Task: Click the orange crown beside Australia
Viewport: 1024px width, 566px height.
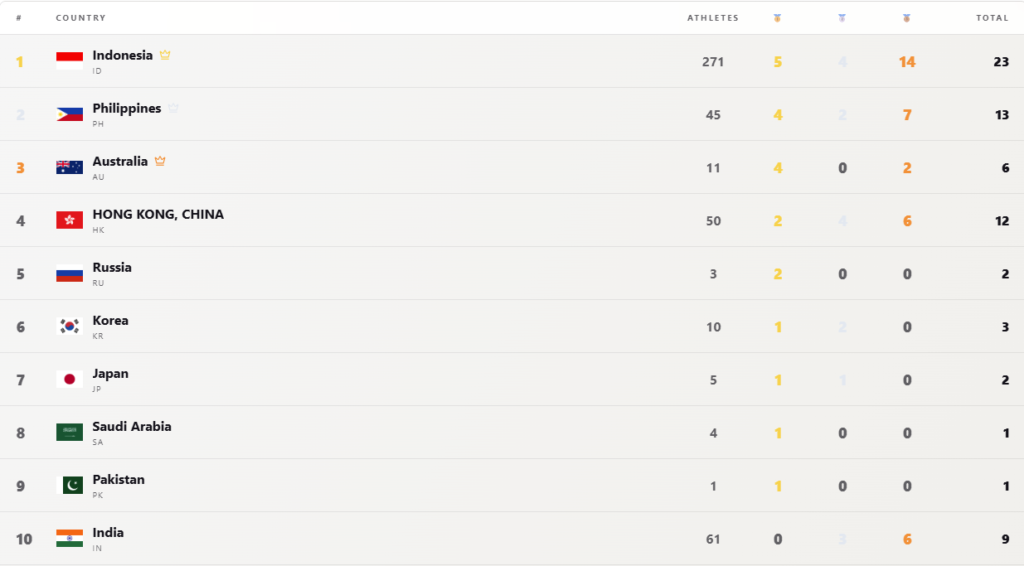Action: [160, 161]
